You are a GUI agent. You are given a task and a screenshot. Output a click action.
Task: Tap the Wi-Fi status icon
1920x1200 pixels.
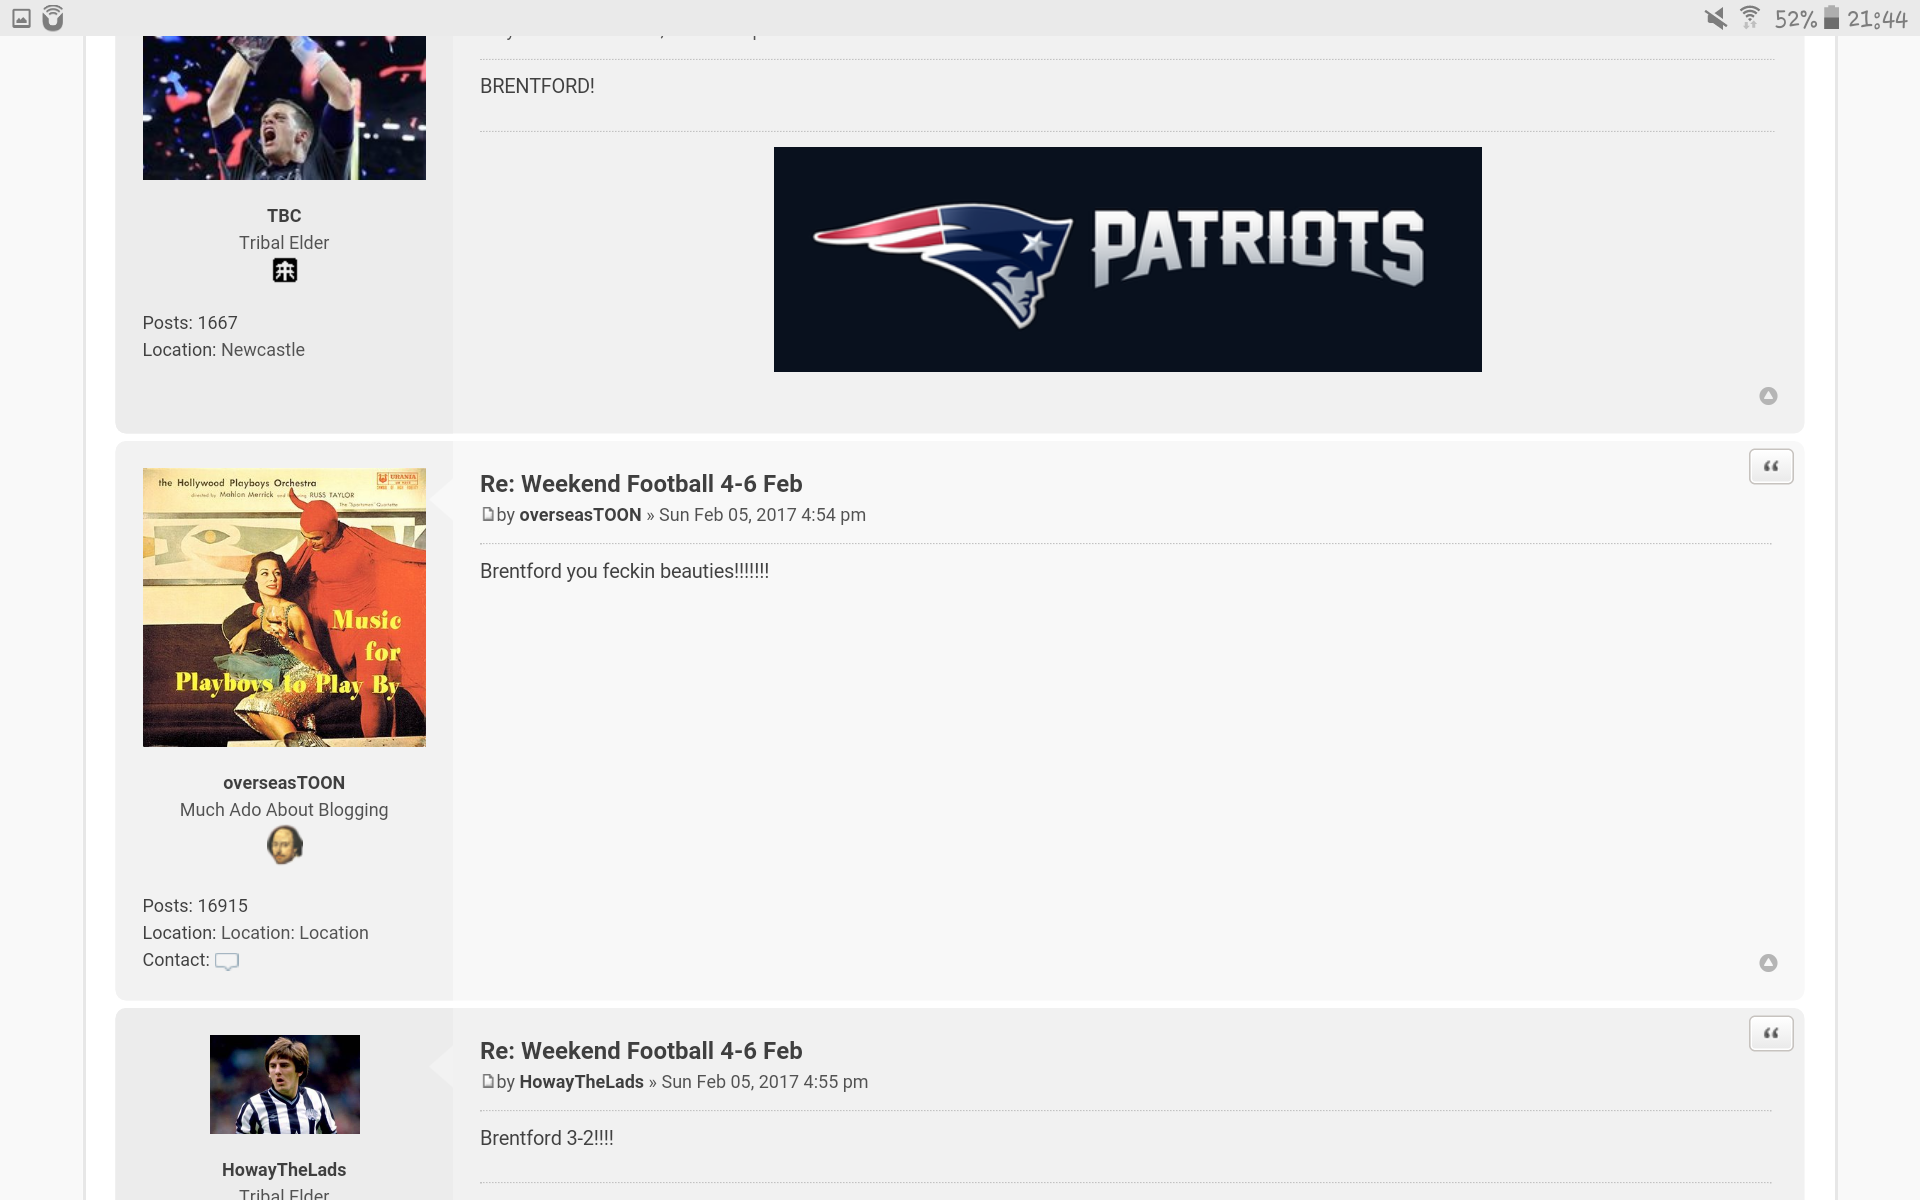pyautogui.click(x=1750, y=18)
